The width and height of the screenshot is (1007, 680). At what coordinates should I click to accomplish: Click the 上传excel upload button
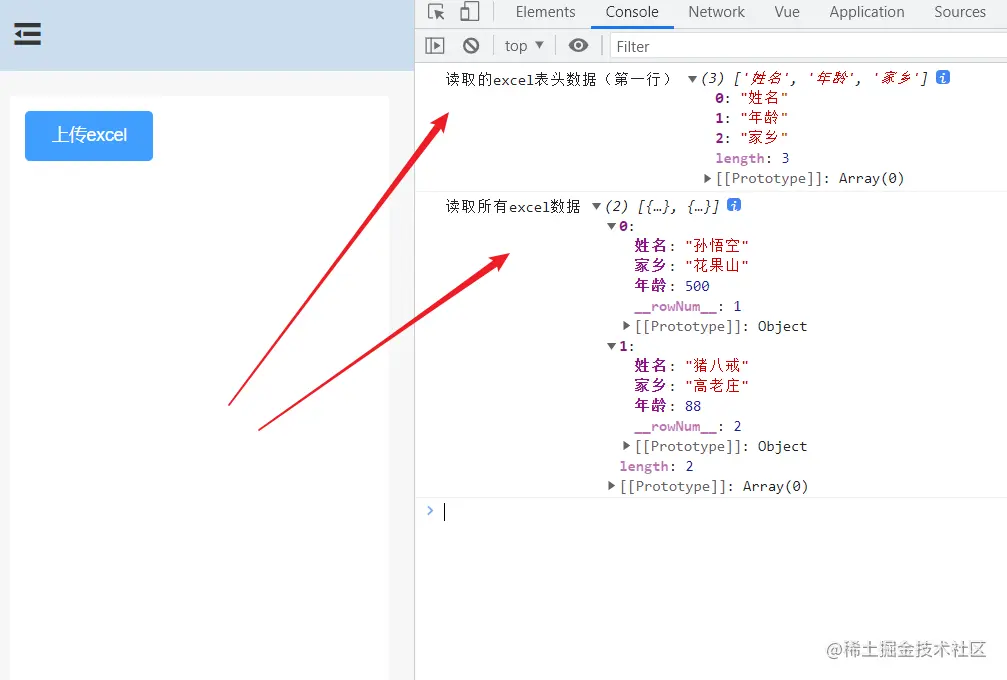89,135
